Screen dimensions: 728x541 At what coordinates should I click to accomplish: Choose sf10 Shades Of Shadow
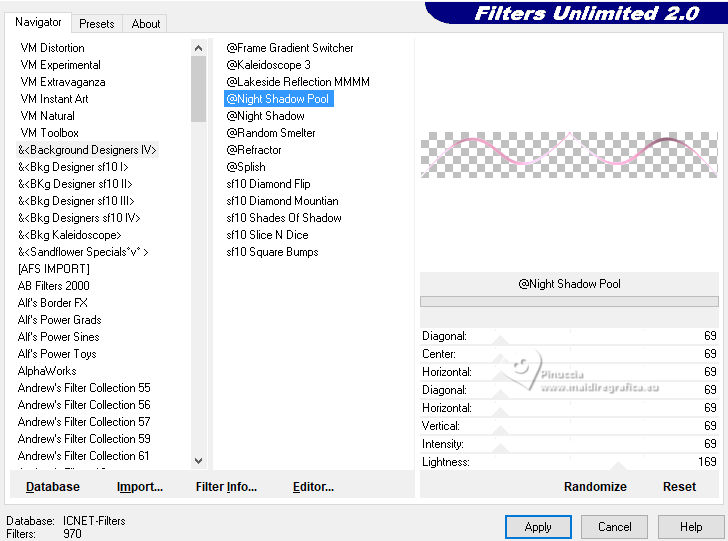click(284, 218)
